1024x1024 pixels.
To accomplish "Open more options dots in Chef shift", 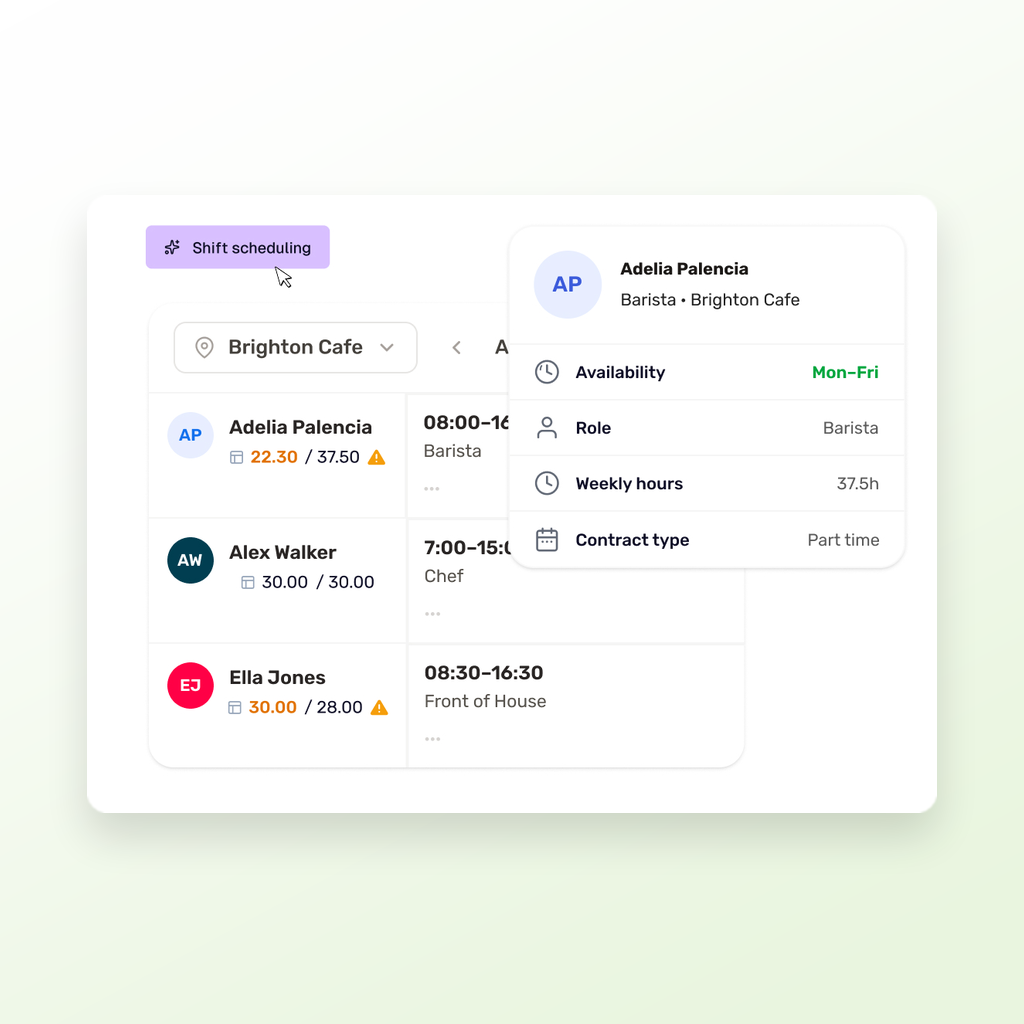I will point(432,614).
